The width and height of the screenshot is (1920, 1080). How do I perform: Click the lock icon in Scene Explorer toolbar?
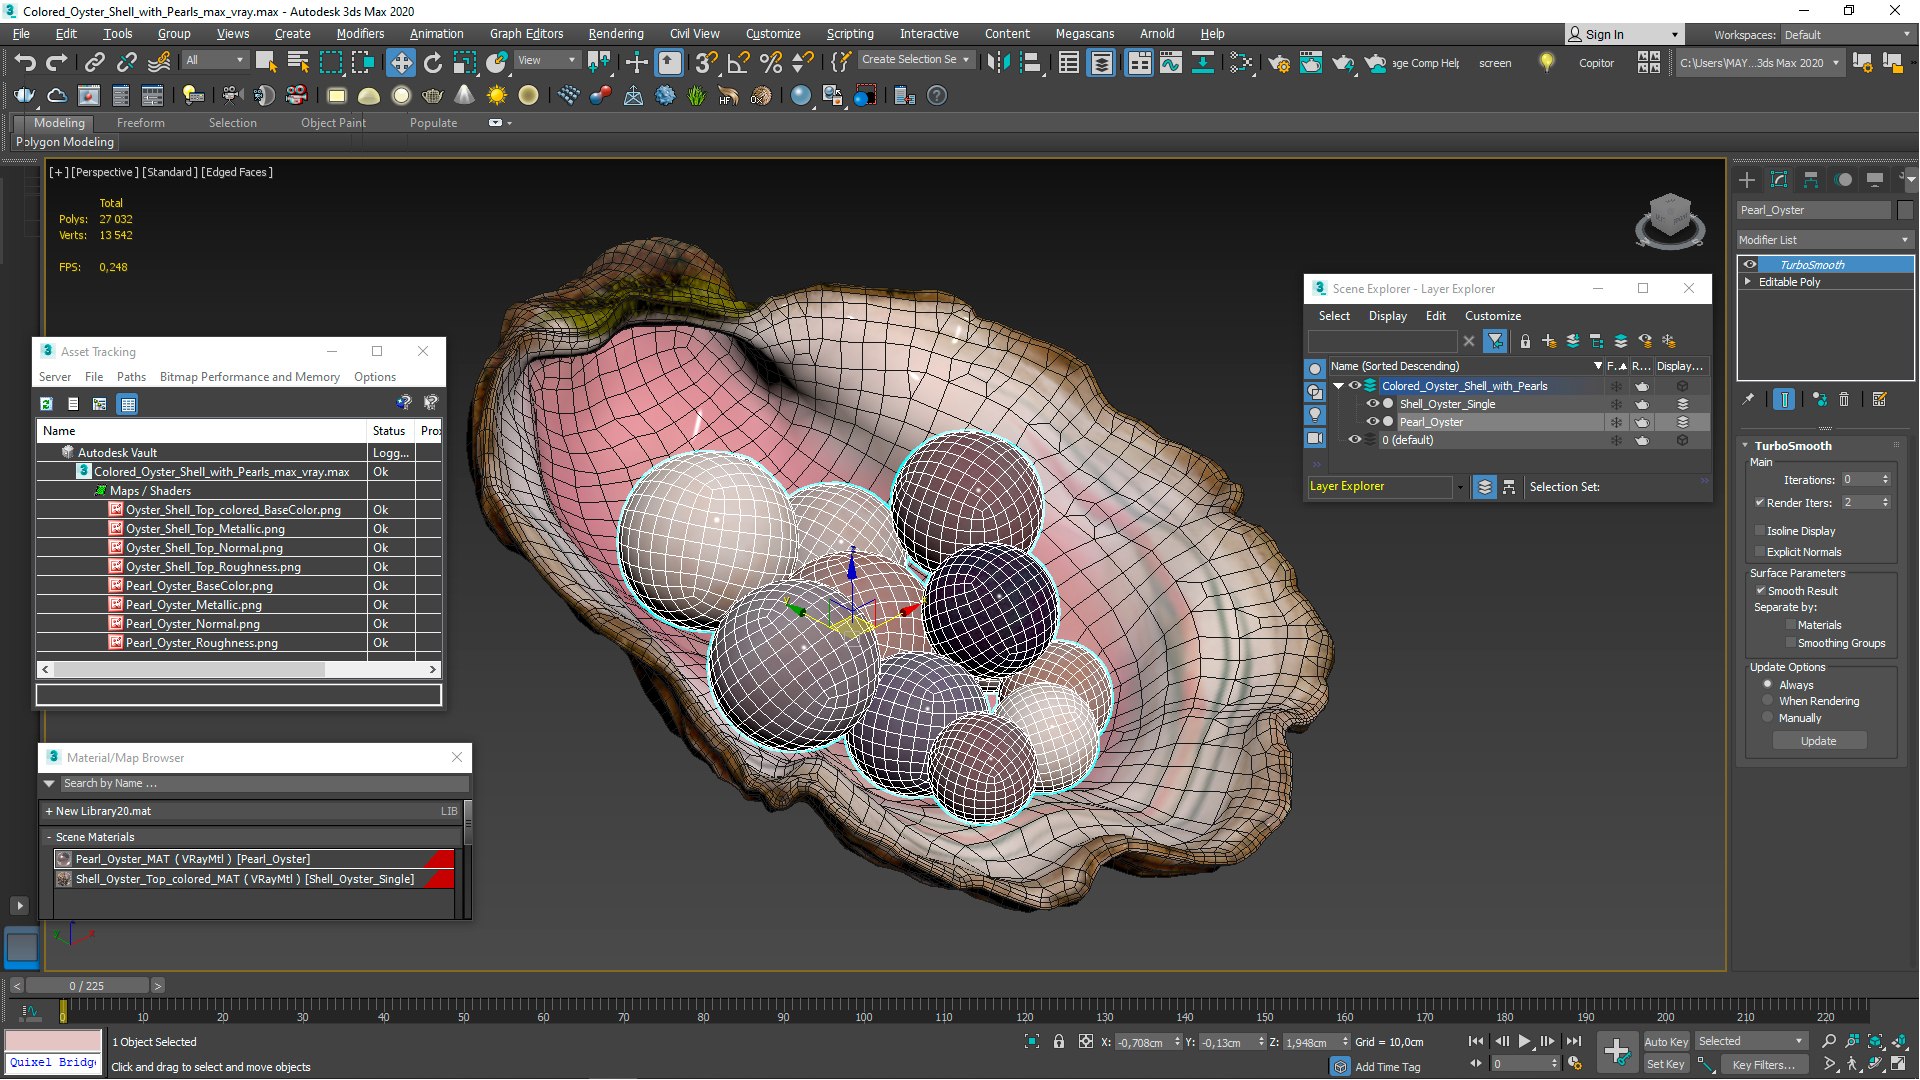[x=1525, y=341]
